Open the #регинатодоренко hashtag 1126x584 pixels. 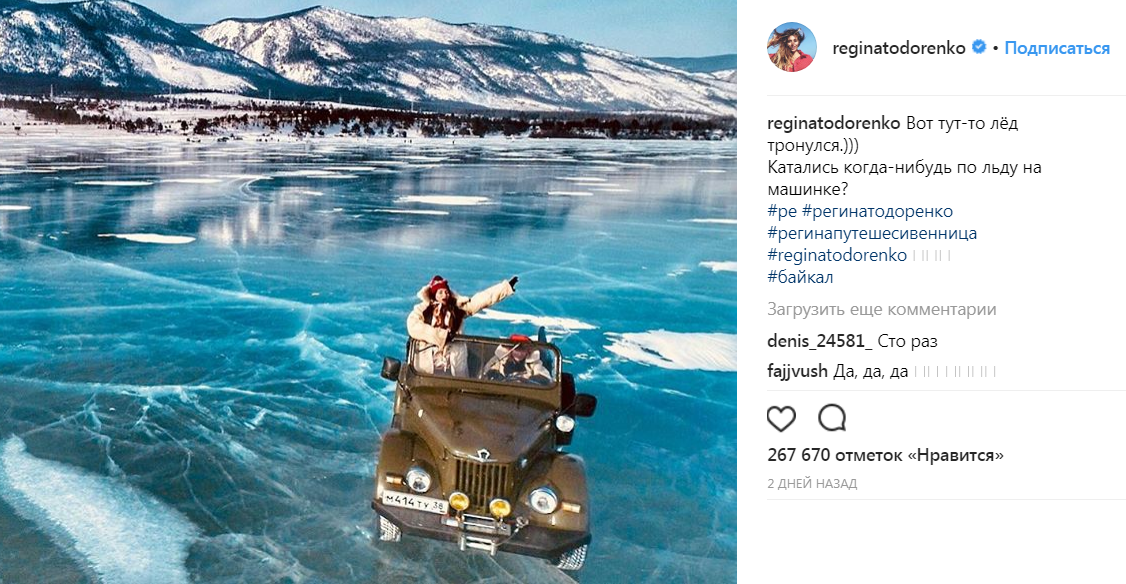click(x=878, y=211)
